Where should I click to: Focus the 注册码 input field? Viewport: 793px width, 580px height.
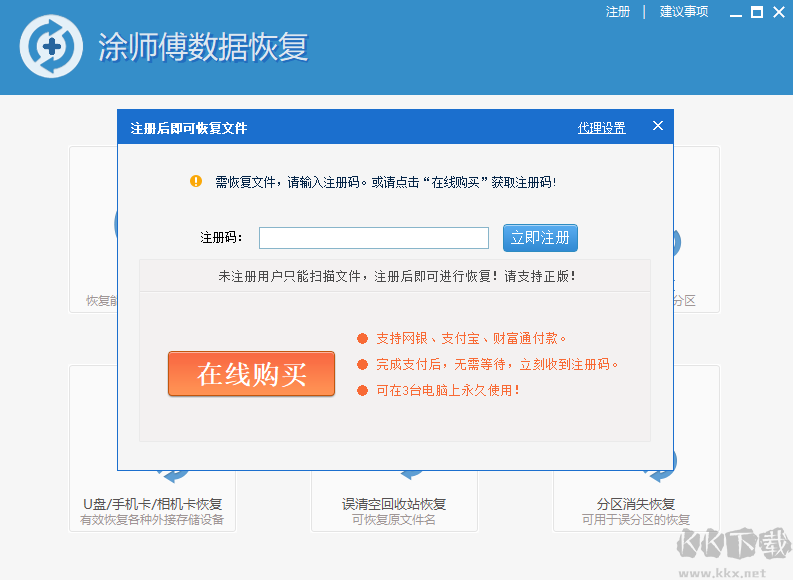pos(374,238)
